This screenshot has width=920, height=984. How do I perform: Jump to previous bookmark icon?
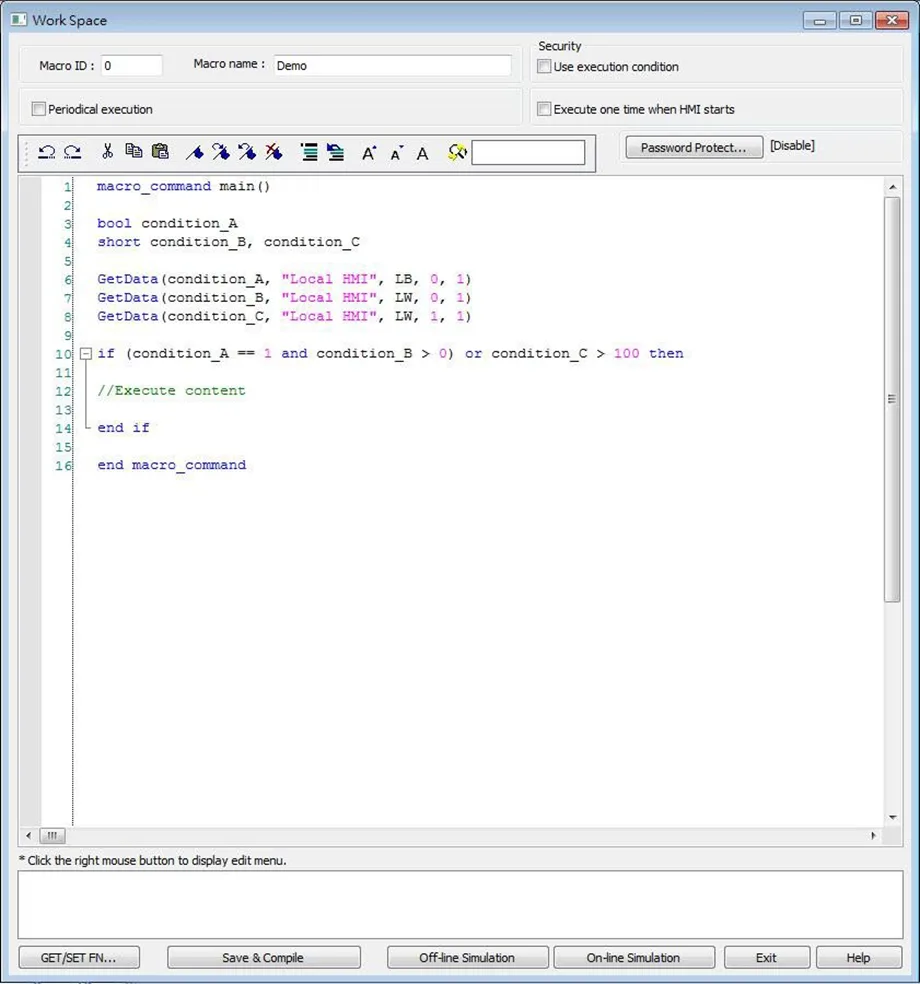[x=247, y=152]
